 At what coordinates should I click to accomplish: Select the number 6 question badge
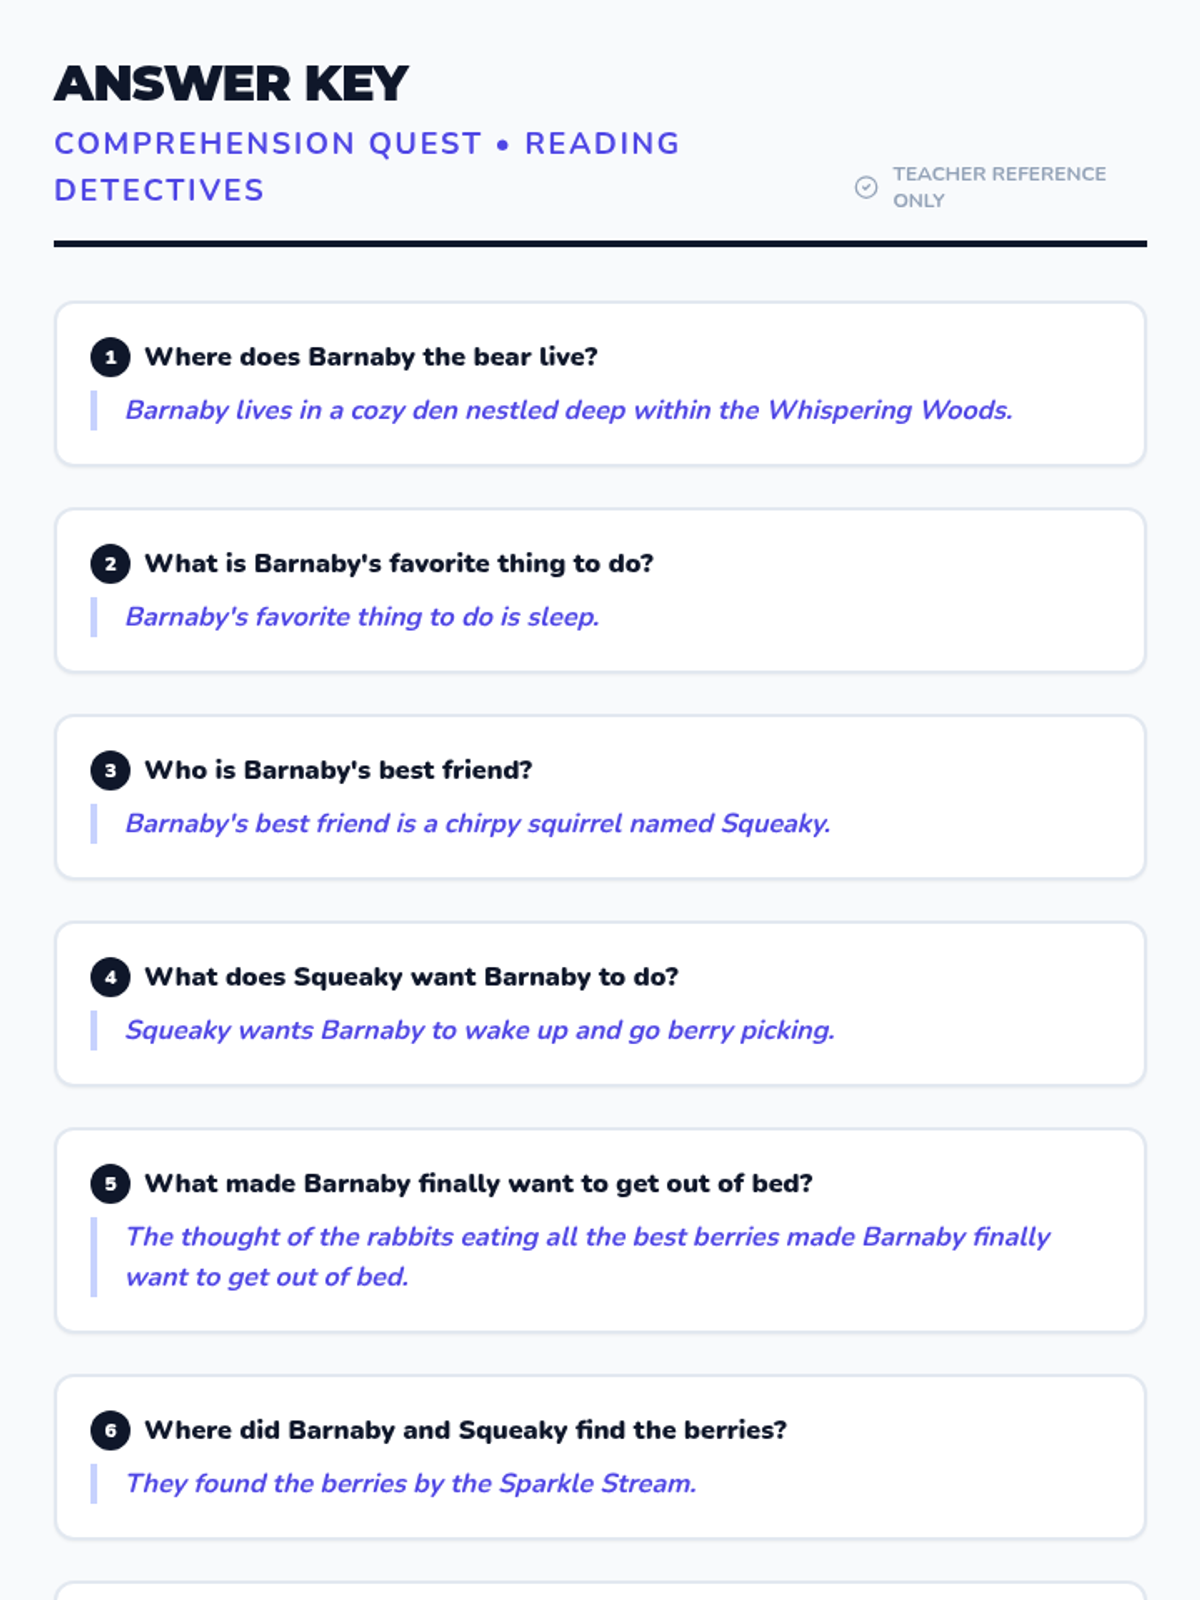110,1430
